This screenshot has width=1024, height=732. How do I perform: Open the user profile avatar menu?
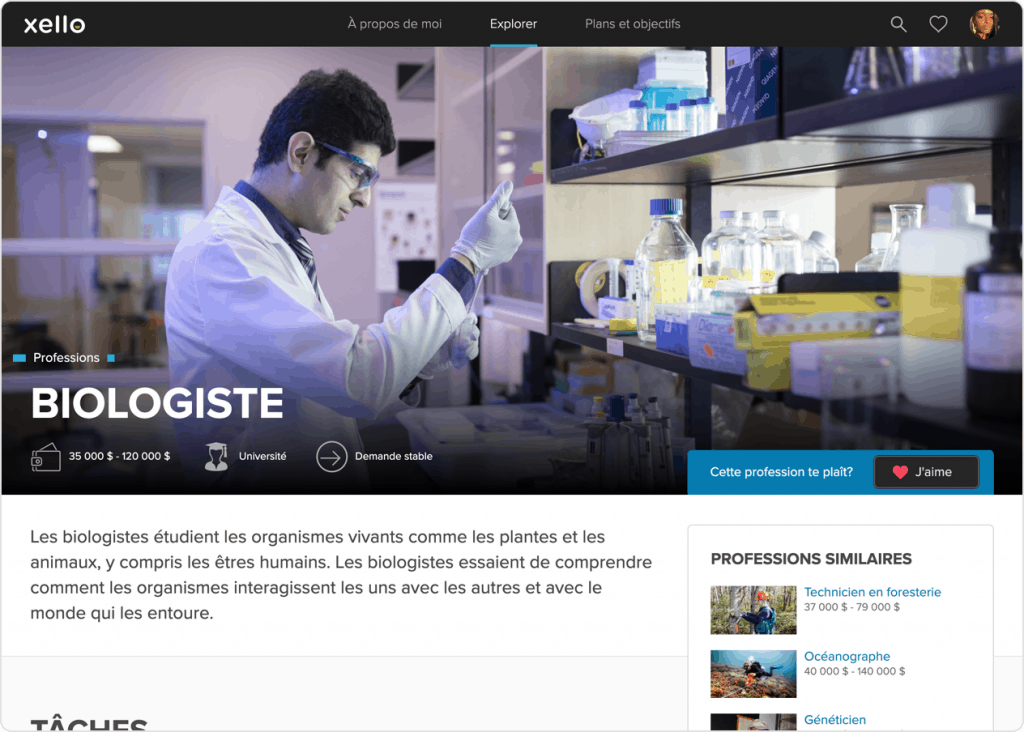pos(984,24)
